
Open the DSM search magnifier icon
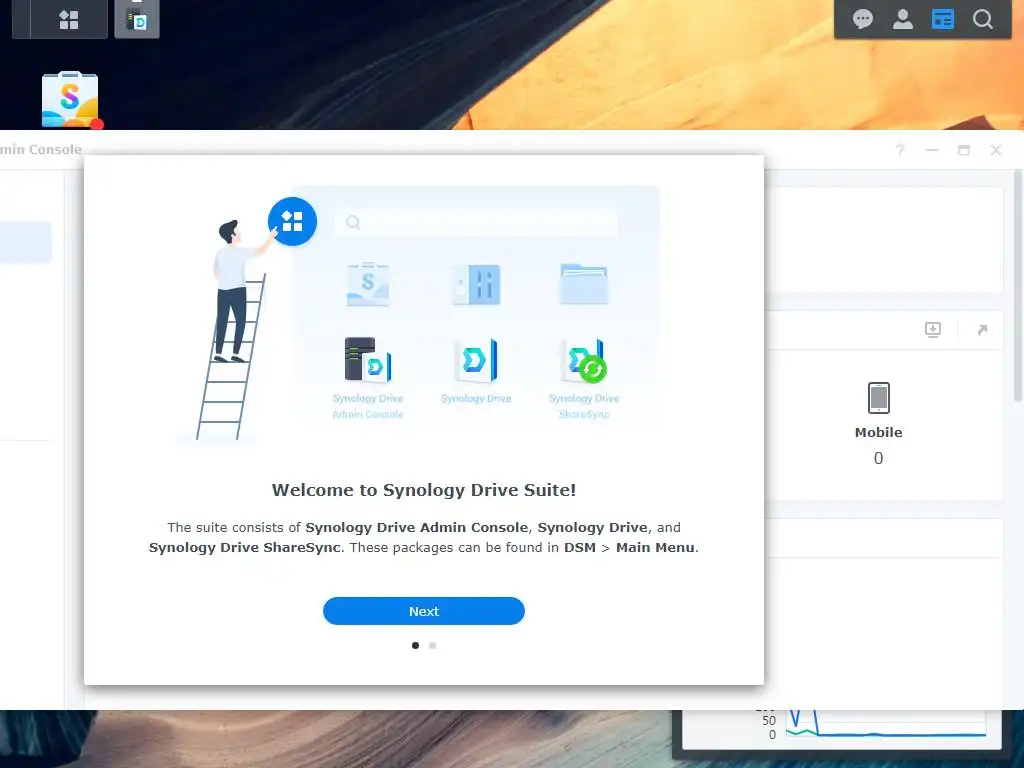click(x=982, y=19)
